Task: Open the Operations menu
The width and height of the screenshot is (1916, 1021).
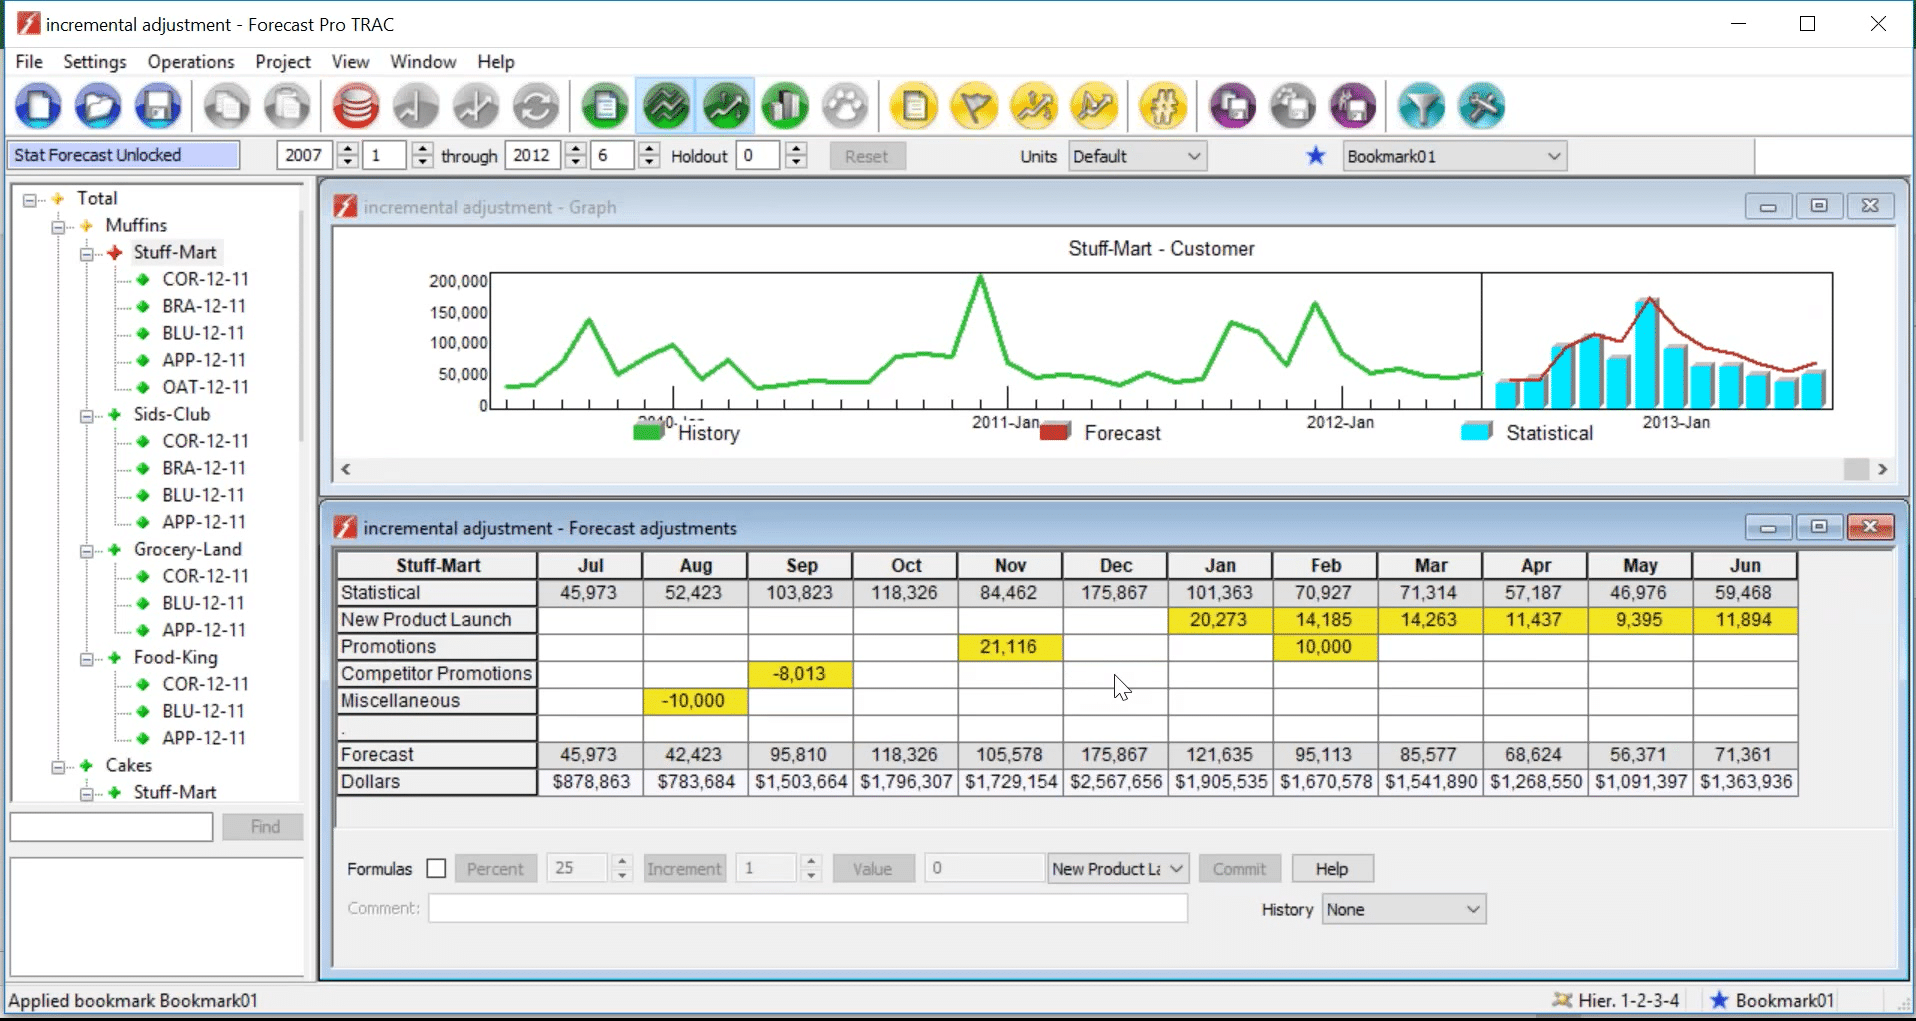Action: pos(190,62)
